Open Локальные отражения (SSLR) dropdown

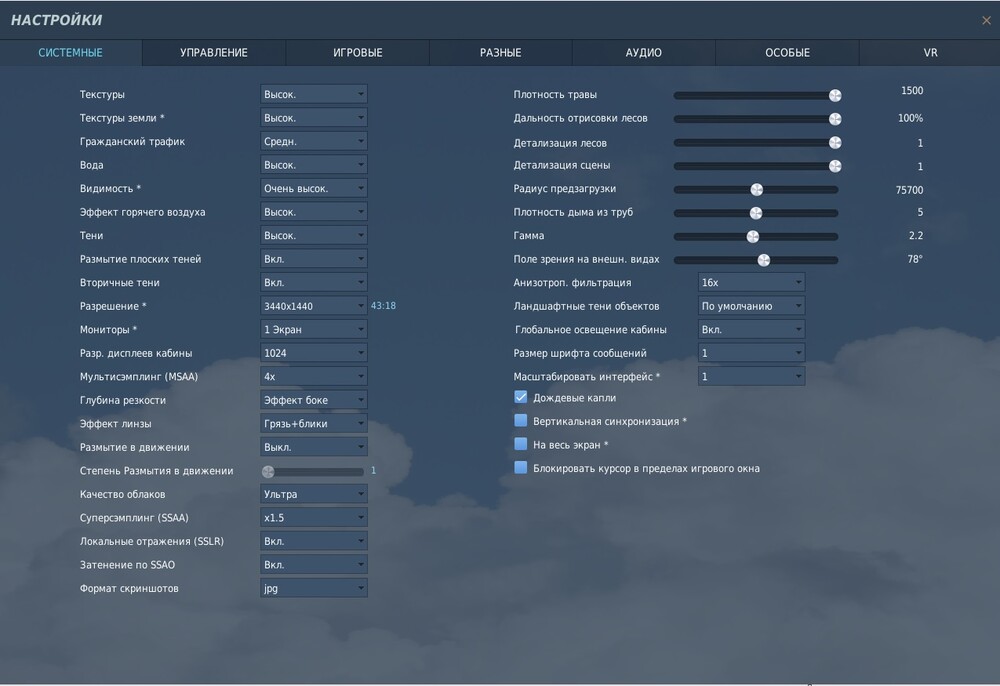pos(314,541)
